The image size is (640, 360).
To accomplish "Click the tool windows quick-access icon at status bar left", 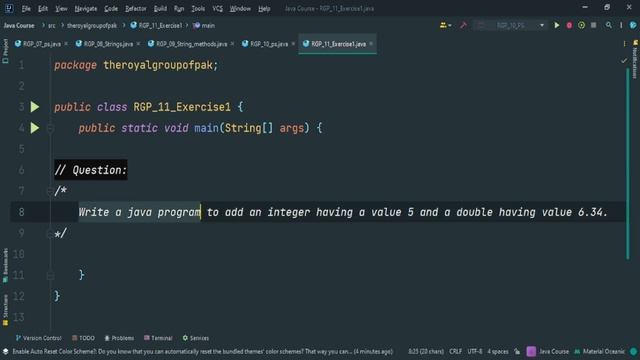I will point(5,351).
